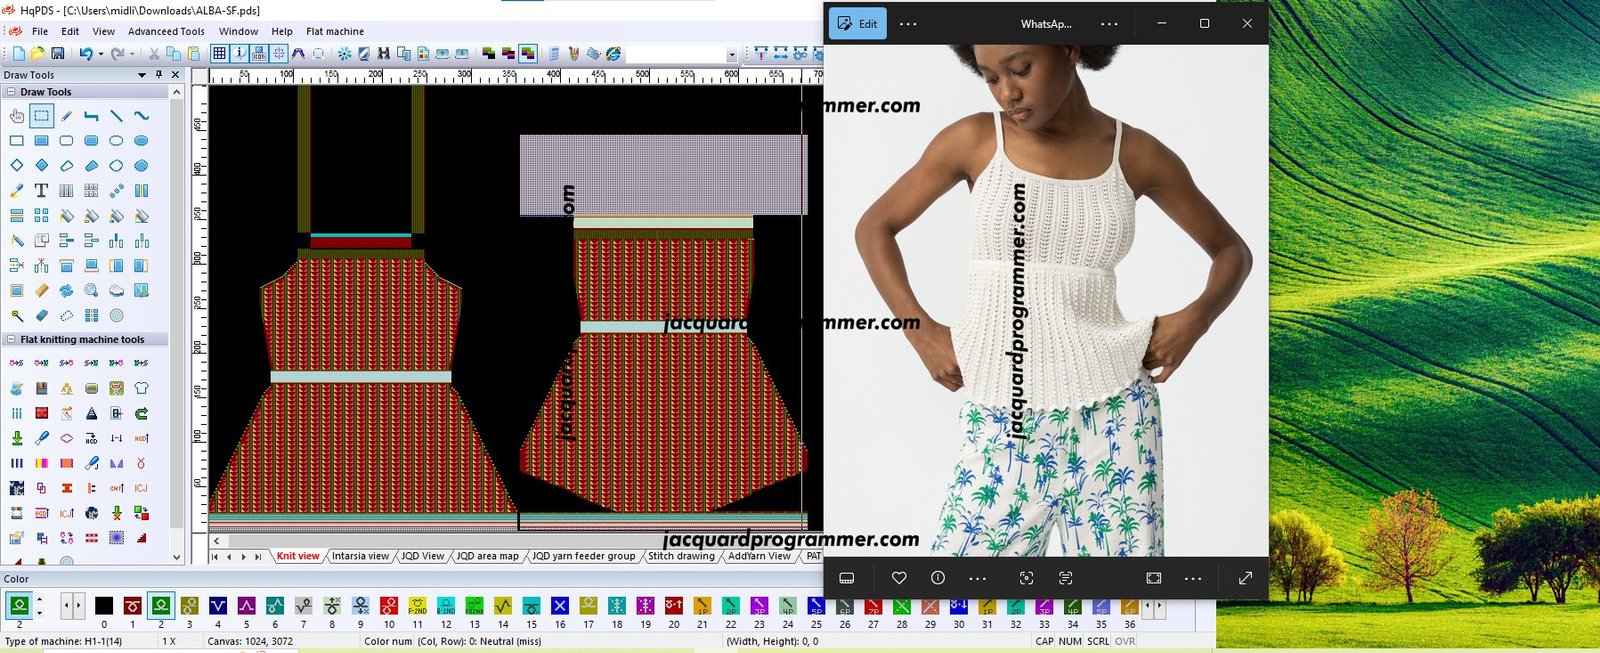Click the Save file toolbar icon
The height and width of the screenshot is (653, 1600).
pyautogui.click(x=58, y=53)
